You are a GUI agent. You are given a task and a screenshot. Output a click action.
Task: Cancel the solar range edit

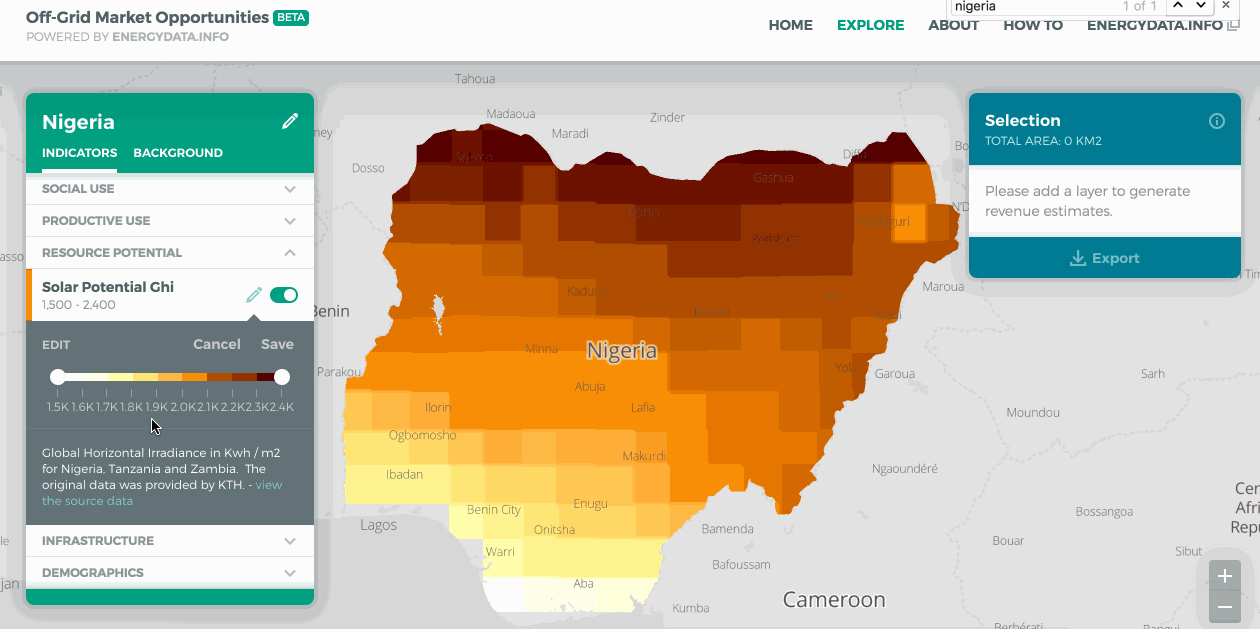tap(216, 344)
